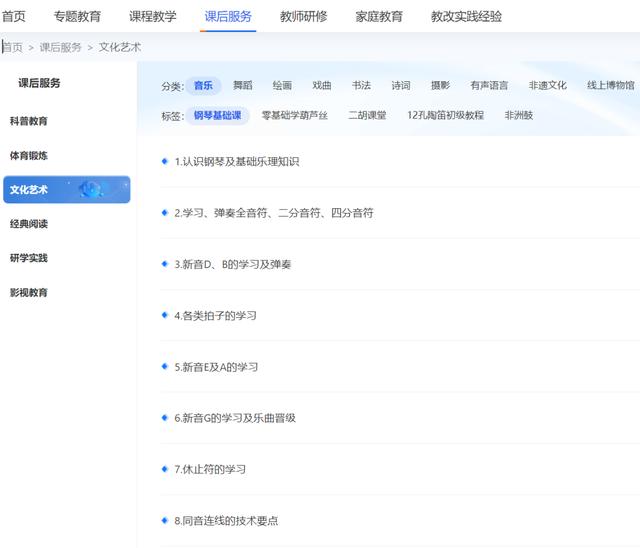Choose the 舞蹈 category filter
Viewport: 640px width, 548px height.
(x=242, y=86)
